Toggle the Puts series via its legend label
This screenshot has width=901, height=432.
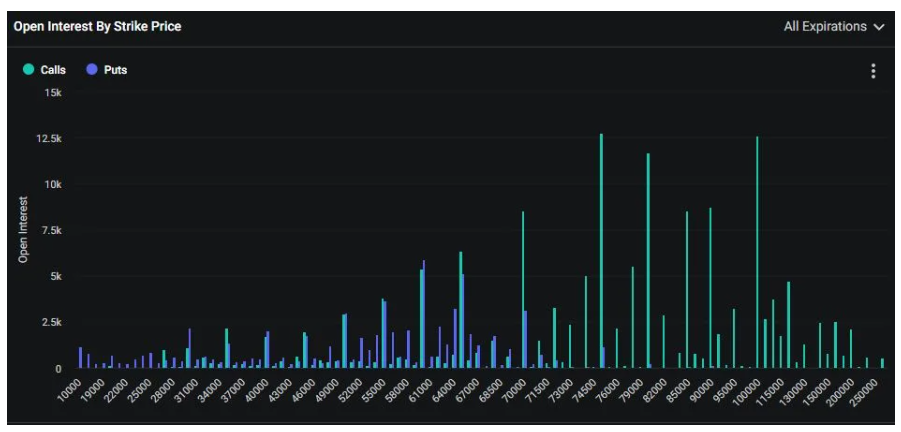tap(115, 70)
